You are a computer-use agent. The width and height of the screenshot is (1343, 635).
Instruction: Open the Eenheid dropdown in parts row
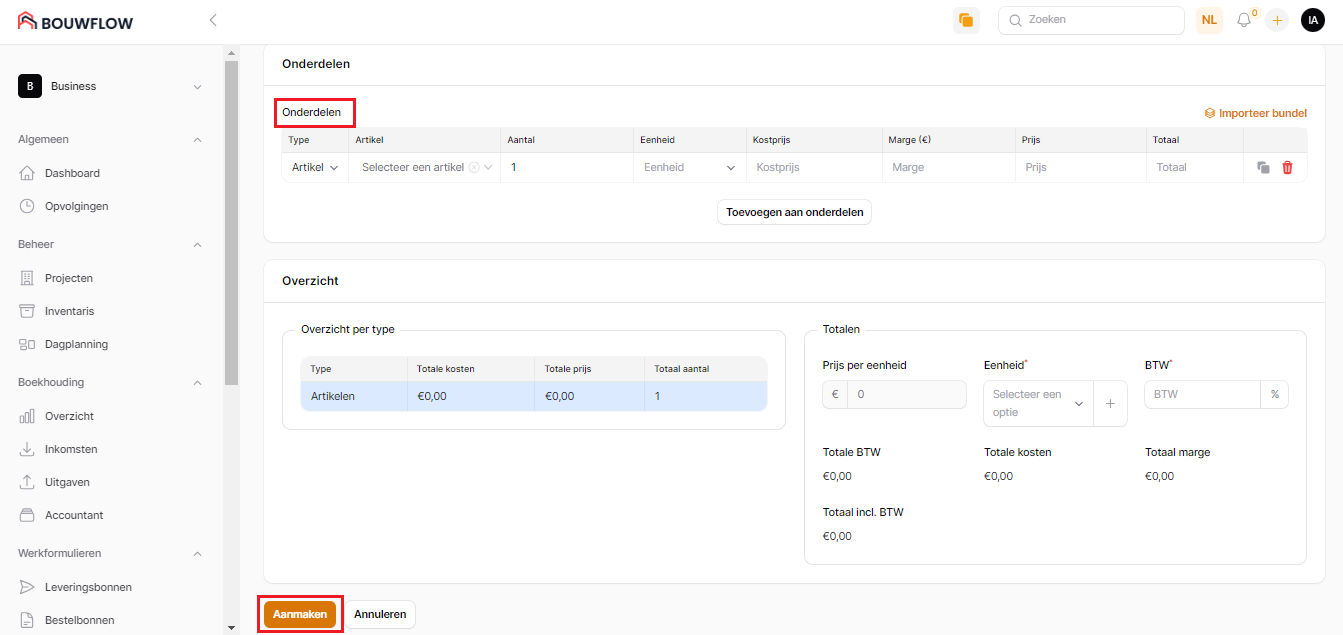click(x=689, y=168)
